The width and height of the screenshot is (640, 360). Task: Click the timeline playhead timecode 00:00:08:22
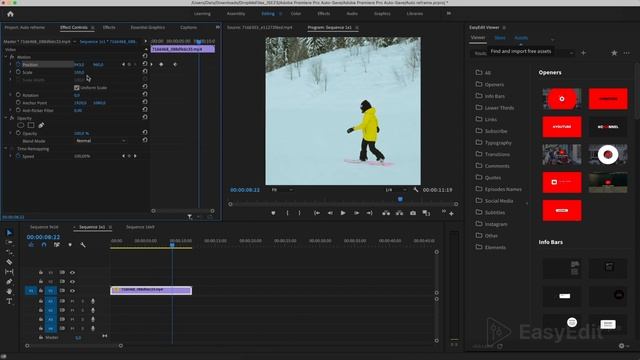tap(43, 237)
